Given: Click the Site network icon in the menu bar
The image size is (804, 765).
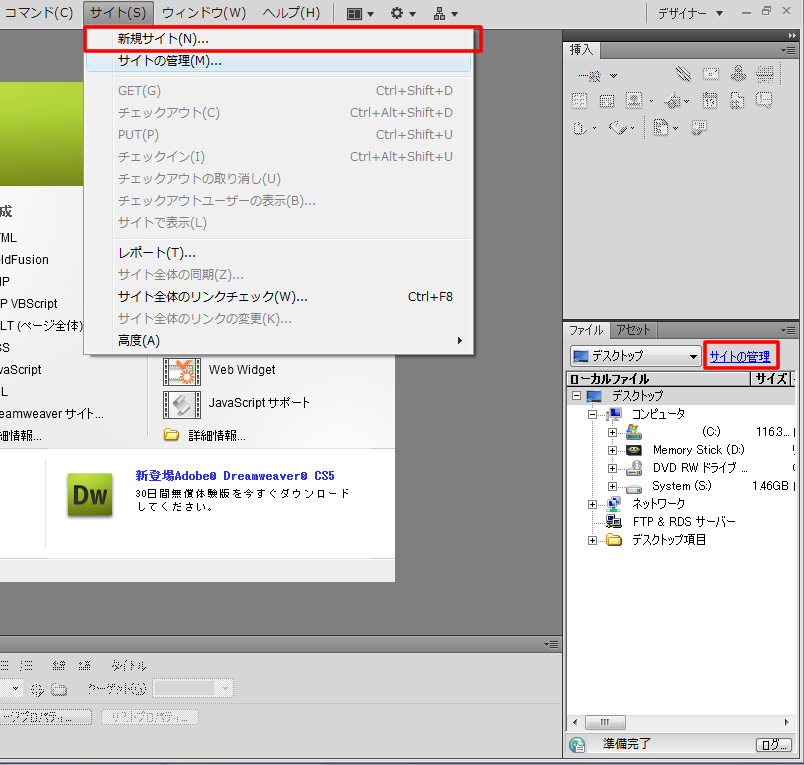Looking at the screenshot, I should point(446,13).
